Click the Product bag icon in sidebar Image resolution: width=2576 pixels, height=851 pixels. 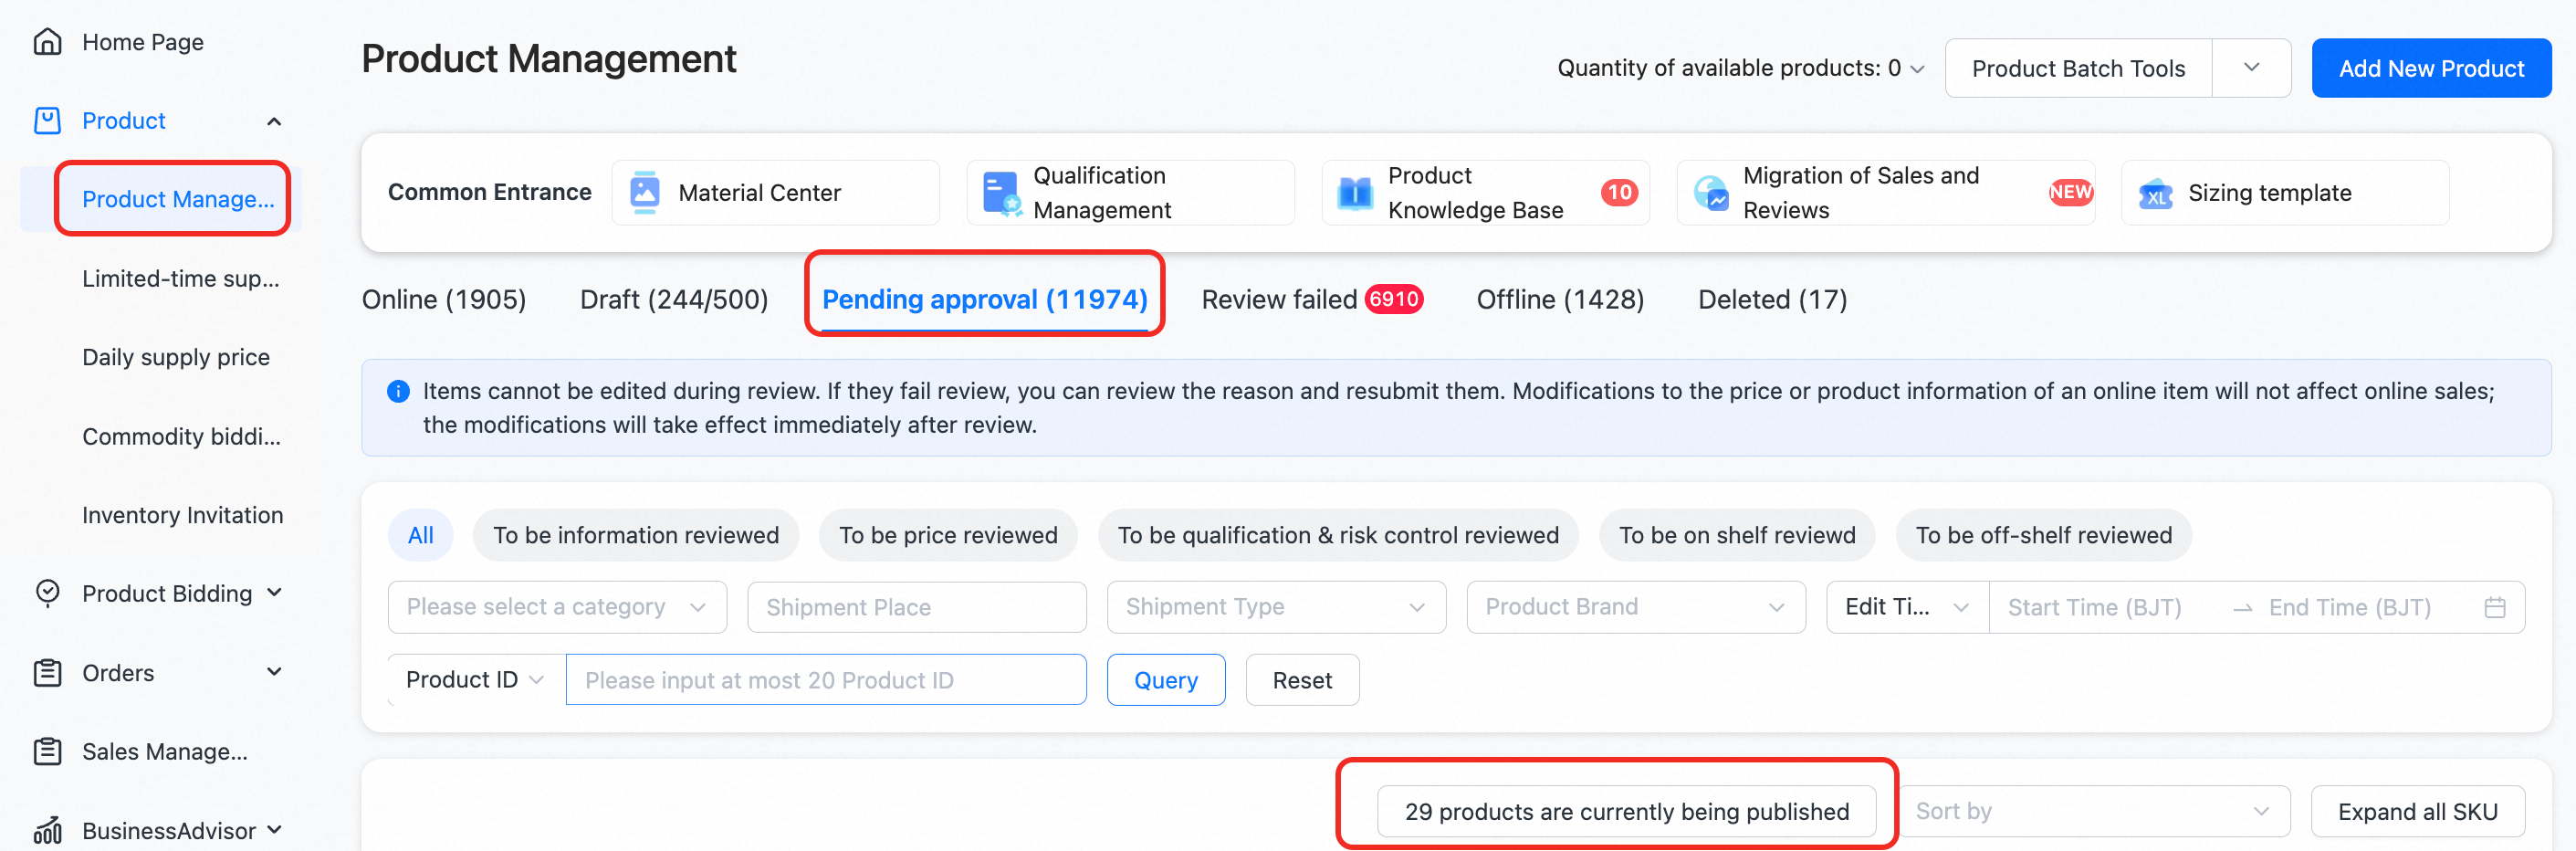(47, 121)
